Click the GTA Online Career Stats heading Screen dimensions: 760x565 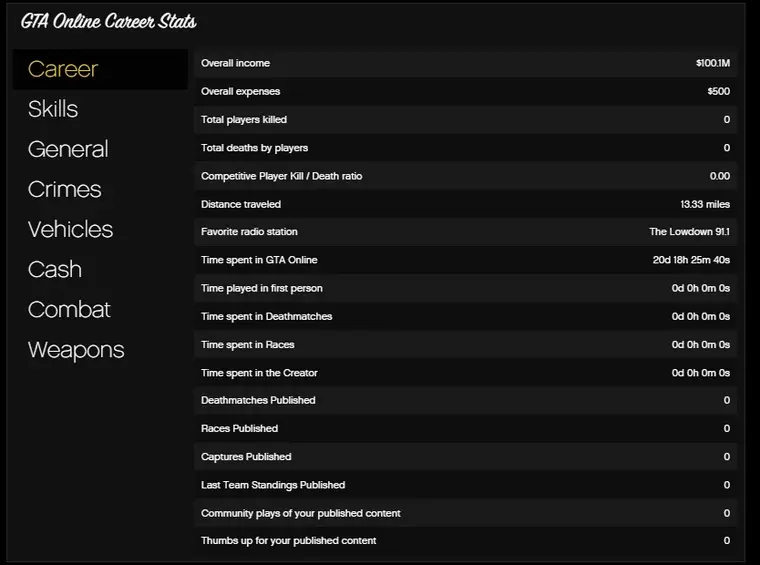pyautogui.click(x=109, y=21)
